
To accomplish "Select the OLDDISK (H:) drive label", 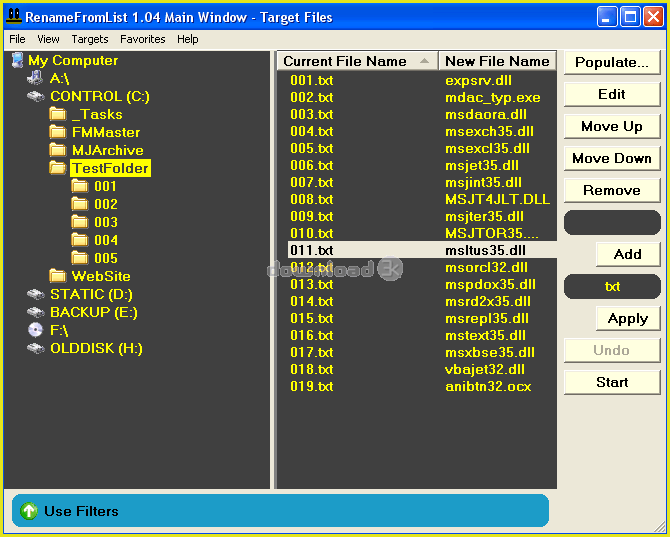I will [x=96, y=349].
